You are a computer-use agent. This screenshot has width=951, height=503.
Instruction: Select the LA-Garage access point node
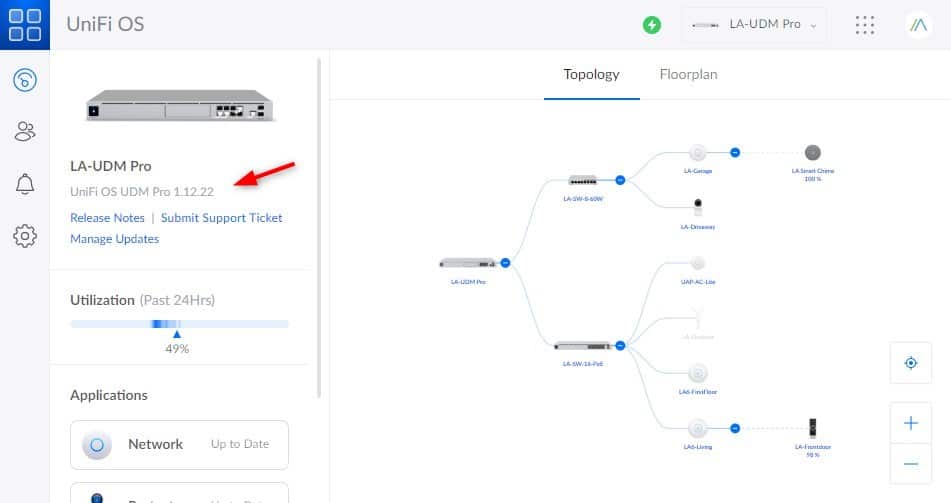tap(698, 152)
